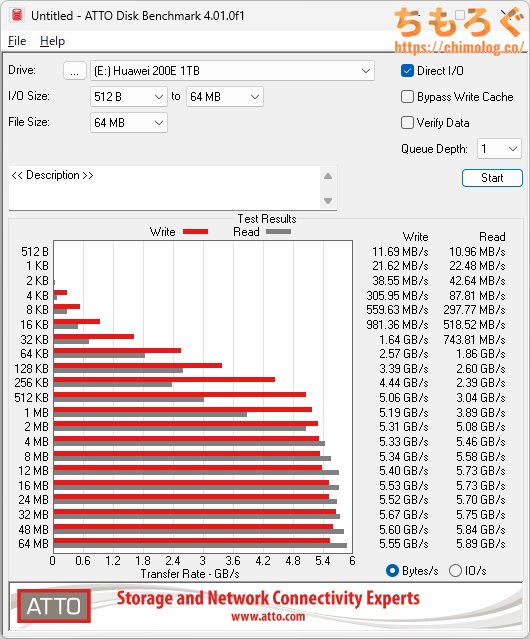Open the Queue Depth dropdown
This screenshot has width=530, height=639.
tap(499, 149)
